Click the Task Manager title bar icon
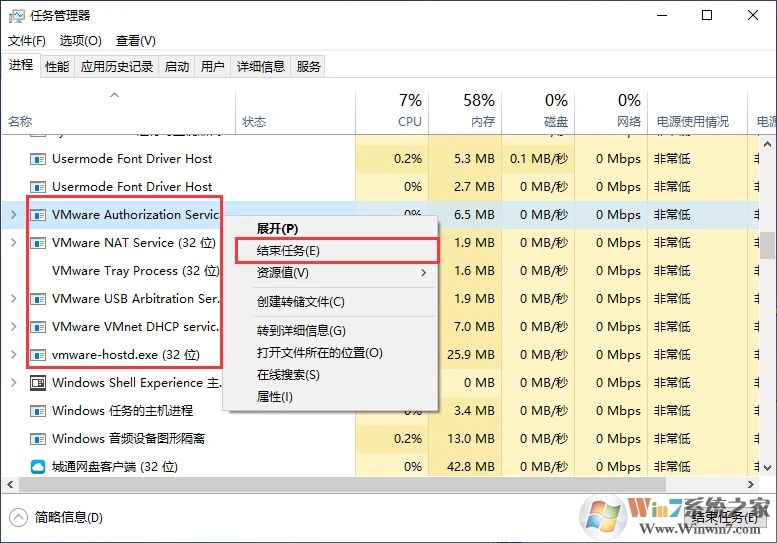The width and height of the screenshot is (777, 543). coord(17,16)
